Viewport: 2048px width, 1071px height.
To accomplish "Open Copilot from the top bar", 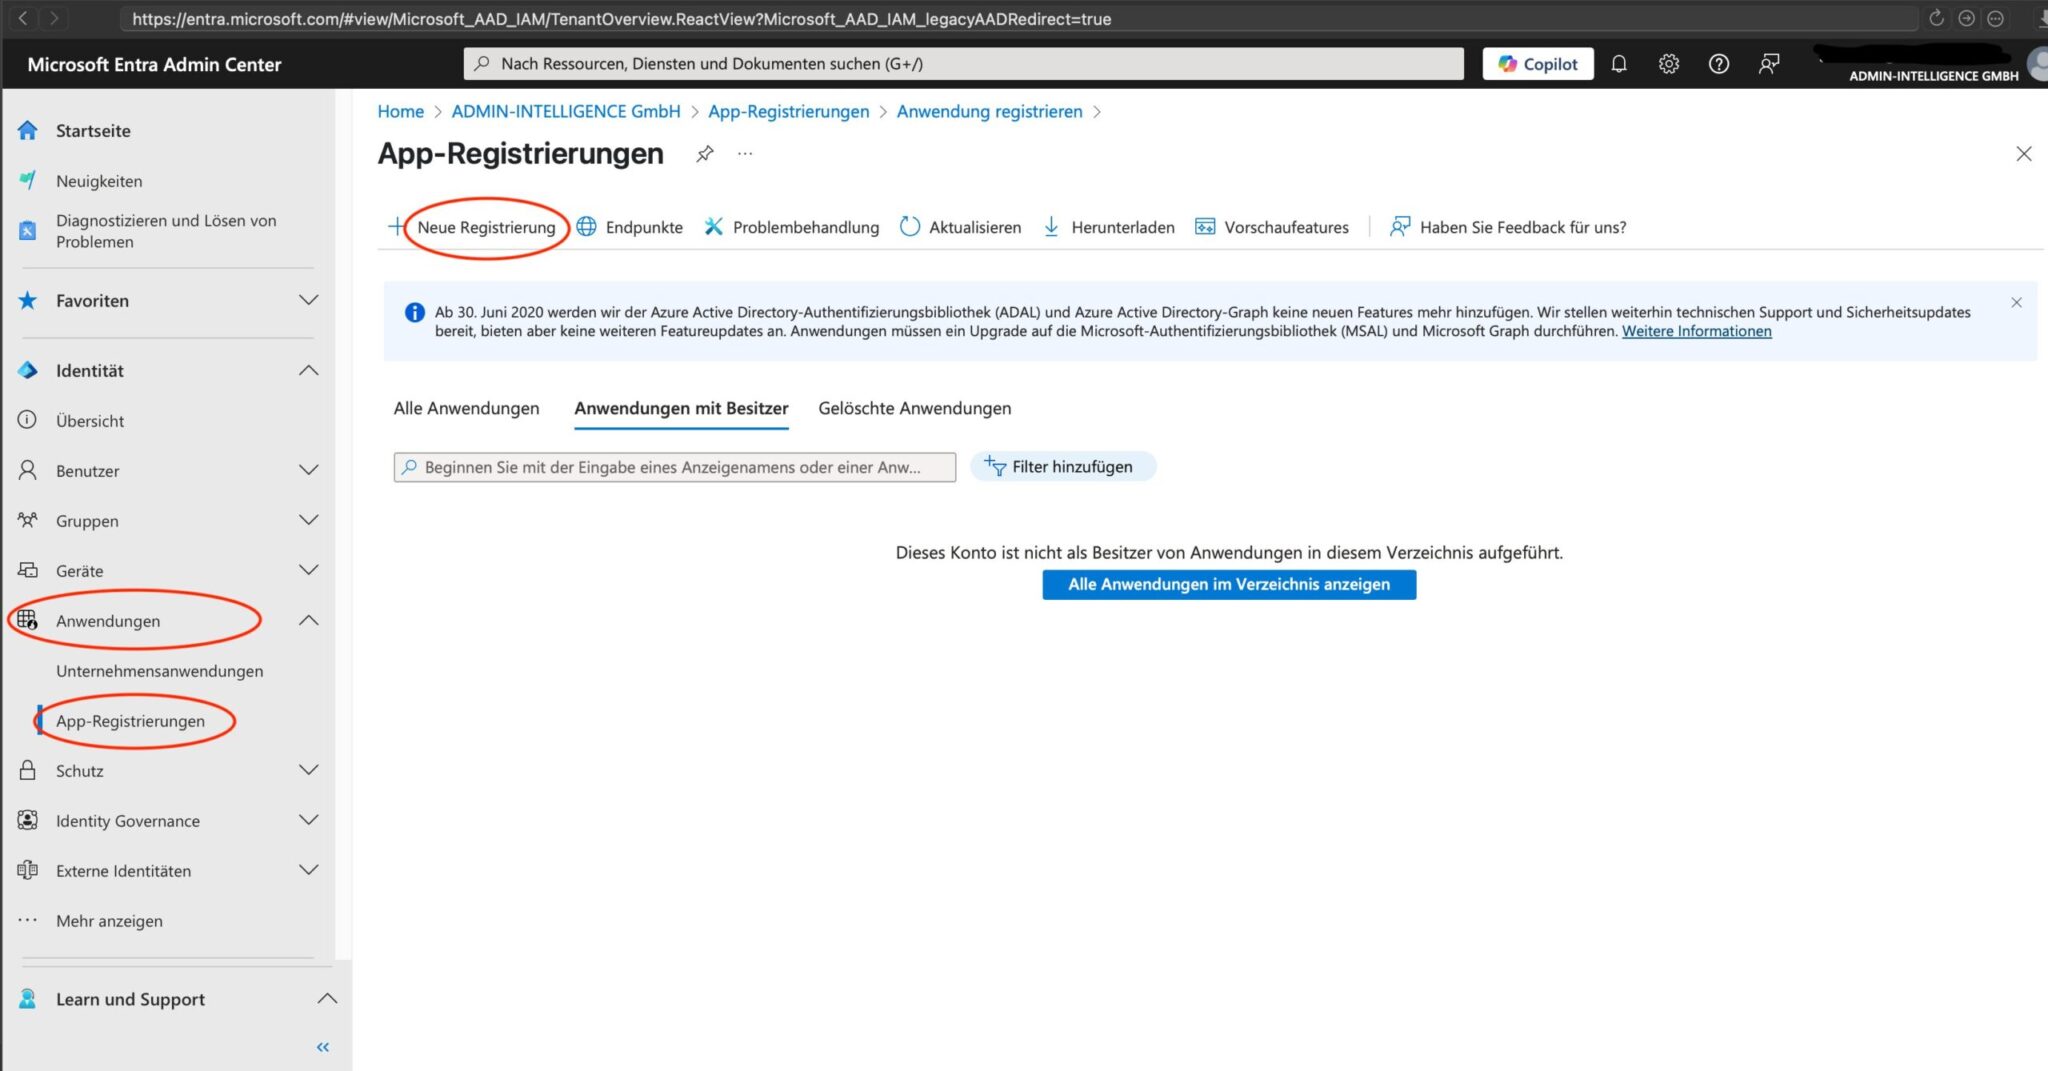I will click(x=1537, y=63).
